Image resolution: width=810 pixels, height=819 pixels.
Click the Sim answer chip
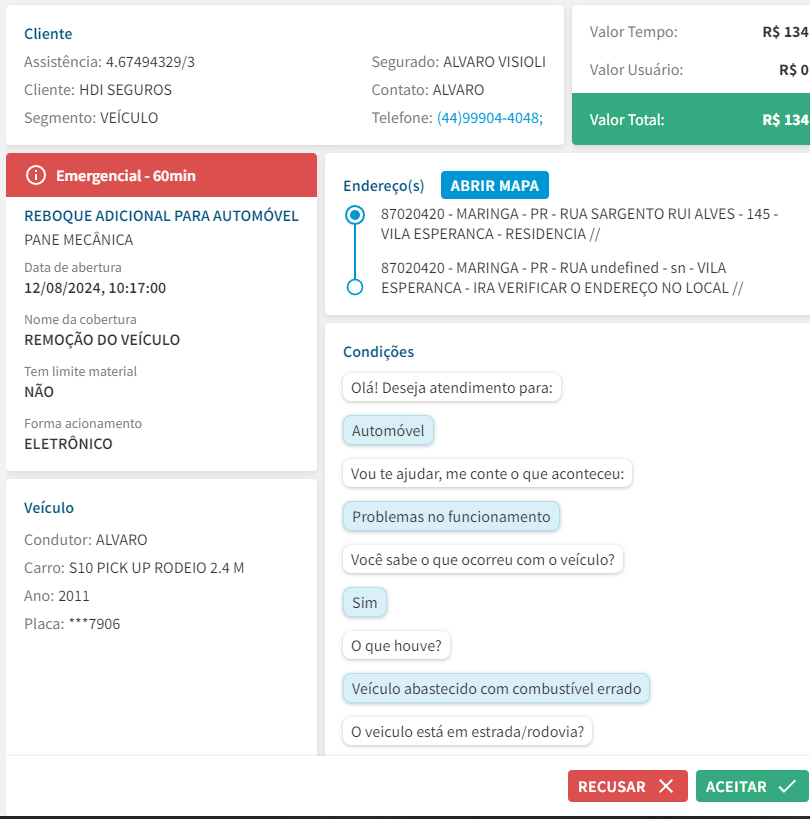click(365, 603)
